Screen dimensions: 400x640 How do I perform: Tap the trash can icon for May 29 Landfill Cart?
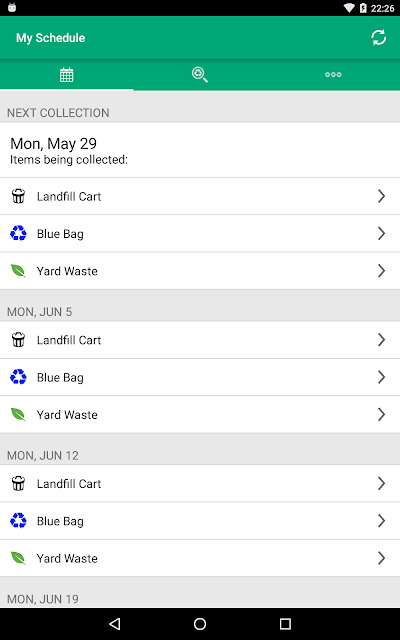(18, 196)
